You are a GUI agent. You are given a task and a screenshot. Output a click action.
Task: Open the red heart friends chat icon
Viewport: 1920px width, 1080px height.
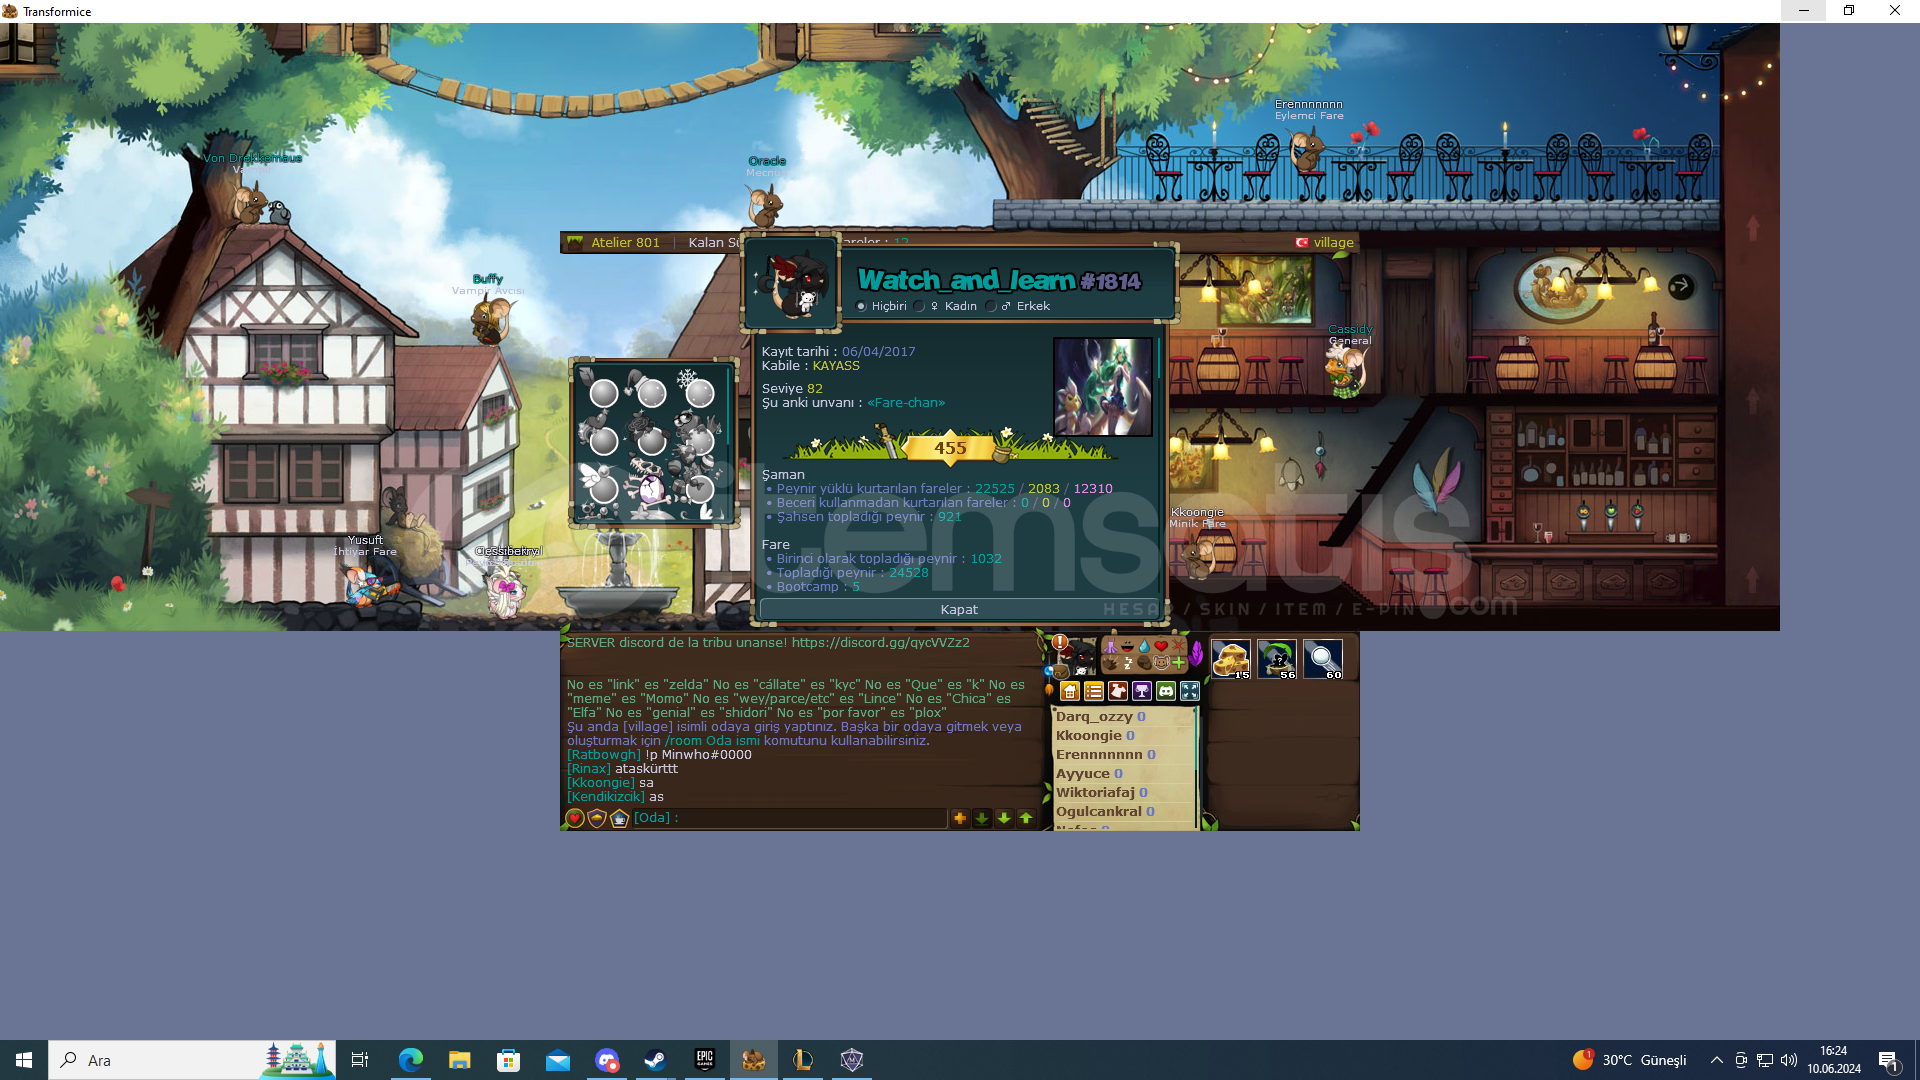pos(575,818)
